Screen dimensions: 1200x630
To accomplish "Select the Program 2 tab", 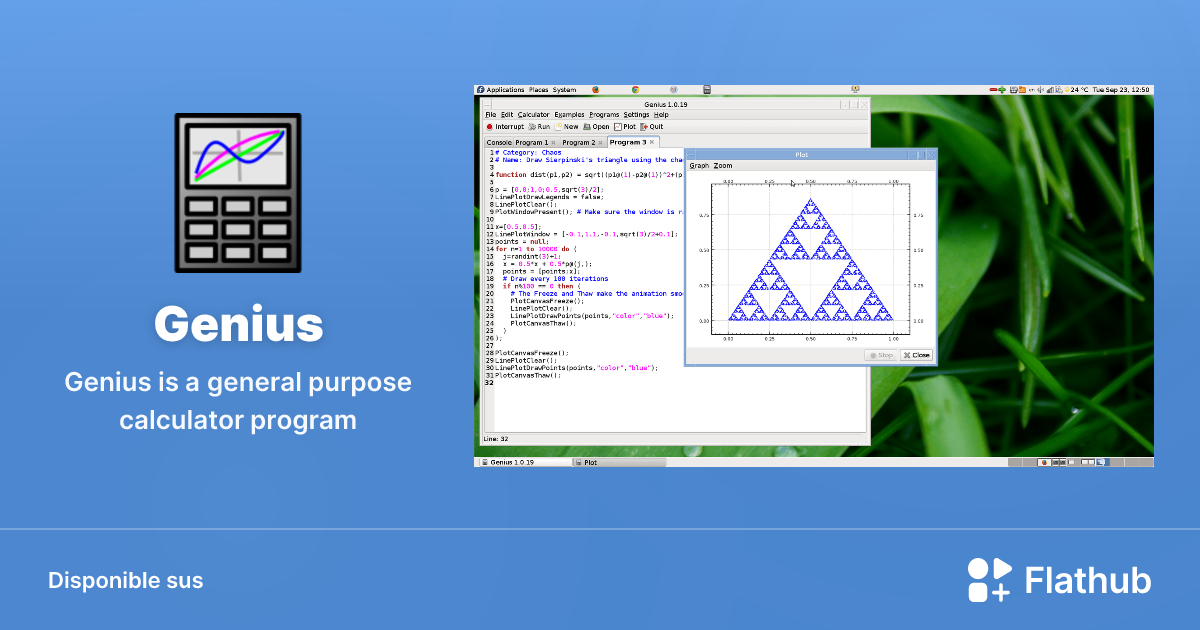I will pos(579,141).
